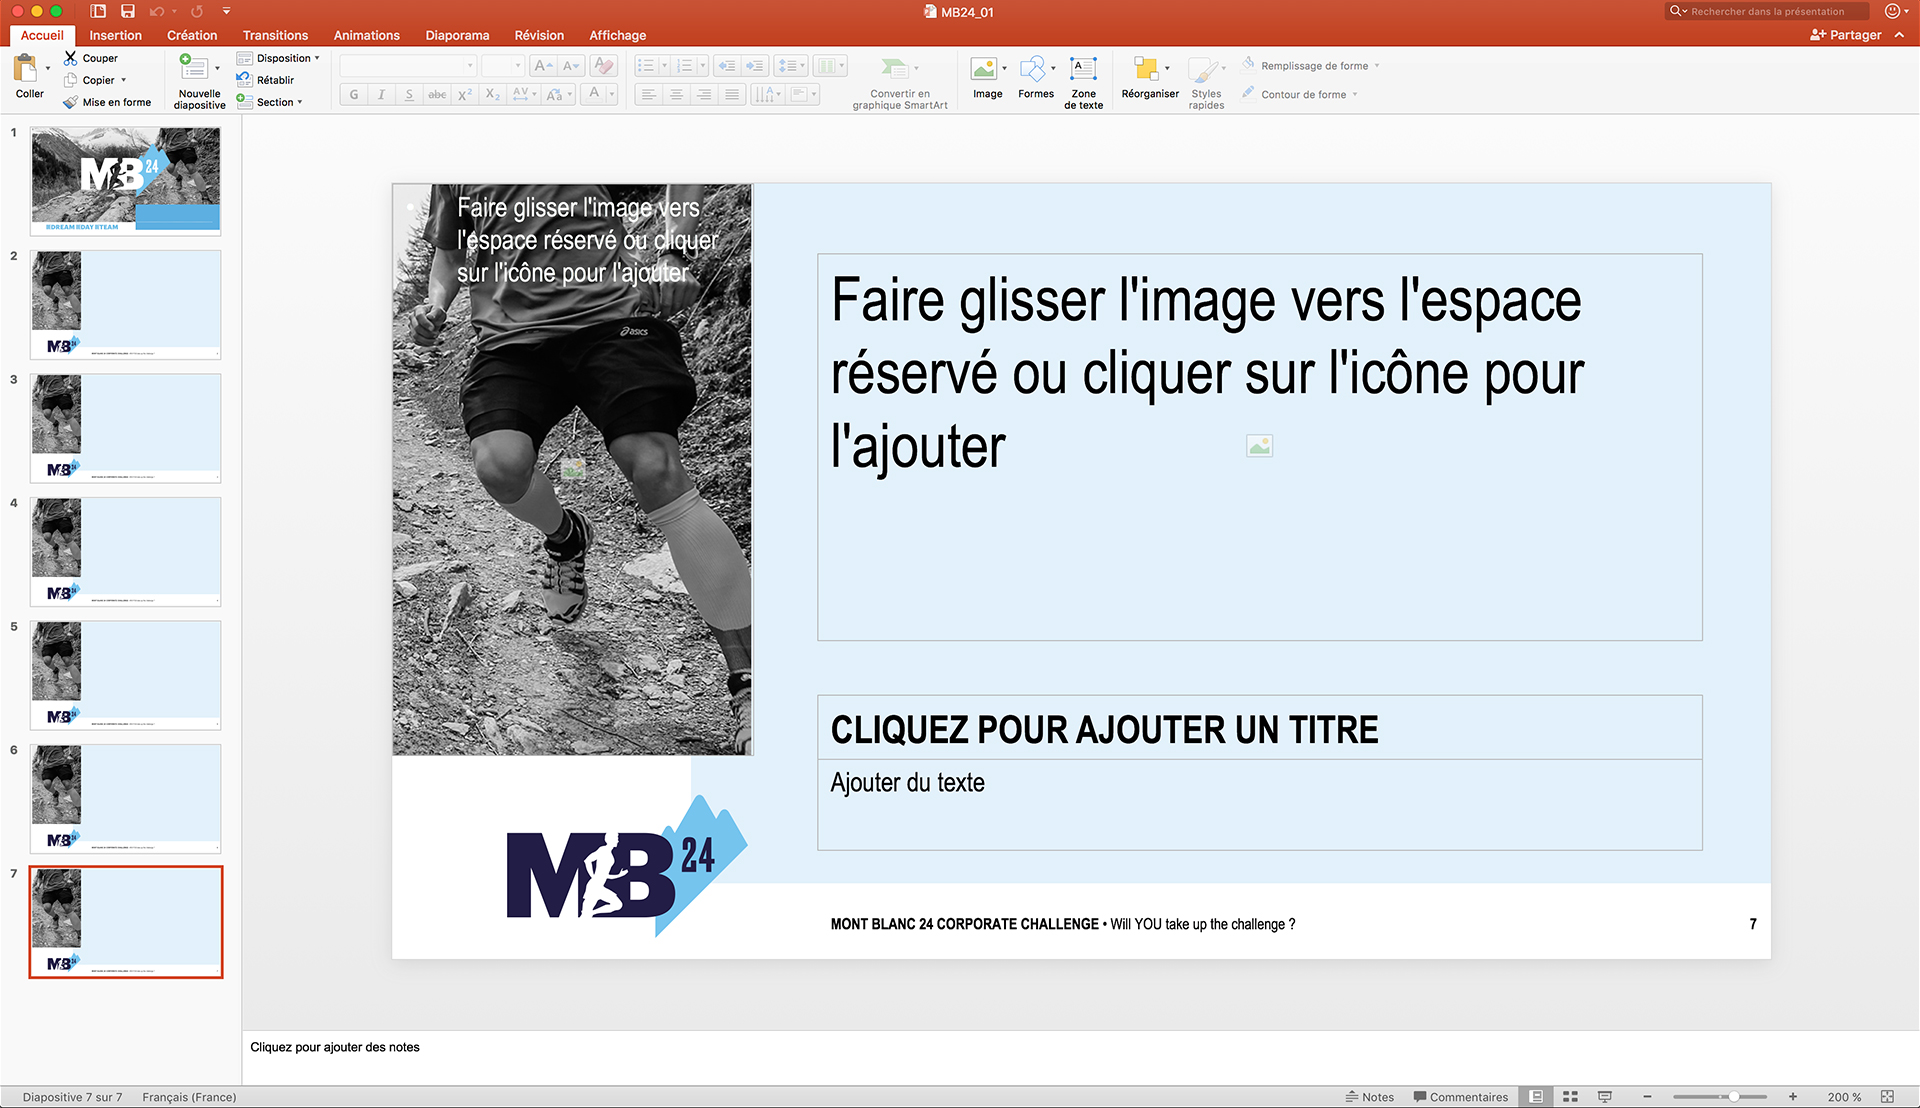Toggle superscript formatting
This screenshot has height=1108, width=1920.
tap(465, 94)
